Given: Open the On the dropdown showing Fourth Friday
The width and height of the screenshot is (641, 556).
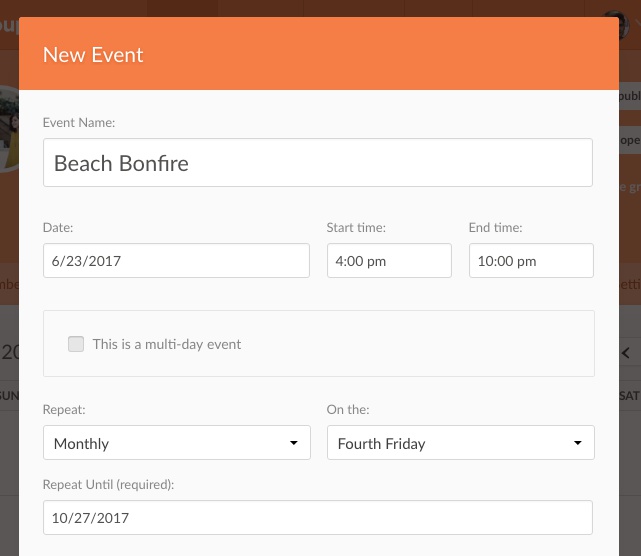Looking at the screenshot, I should click(x=461, y=442).
